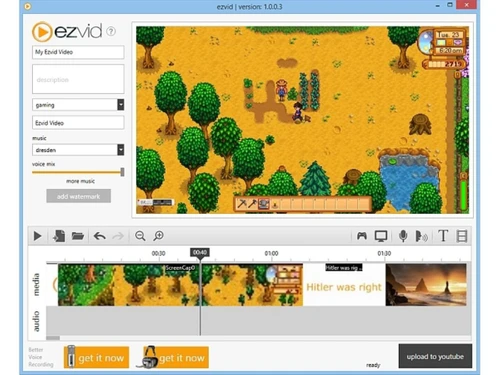Screen dimensions: 500x375
Task: Select the sunset landscape clip in timeline
Action: pyautogui.click(x=426, y=285)
